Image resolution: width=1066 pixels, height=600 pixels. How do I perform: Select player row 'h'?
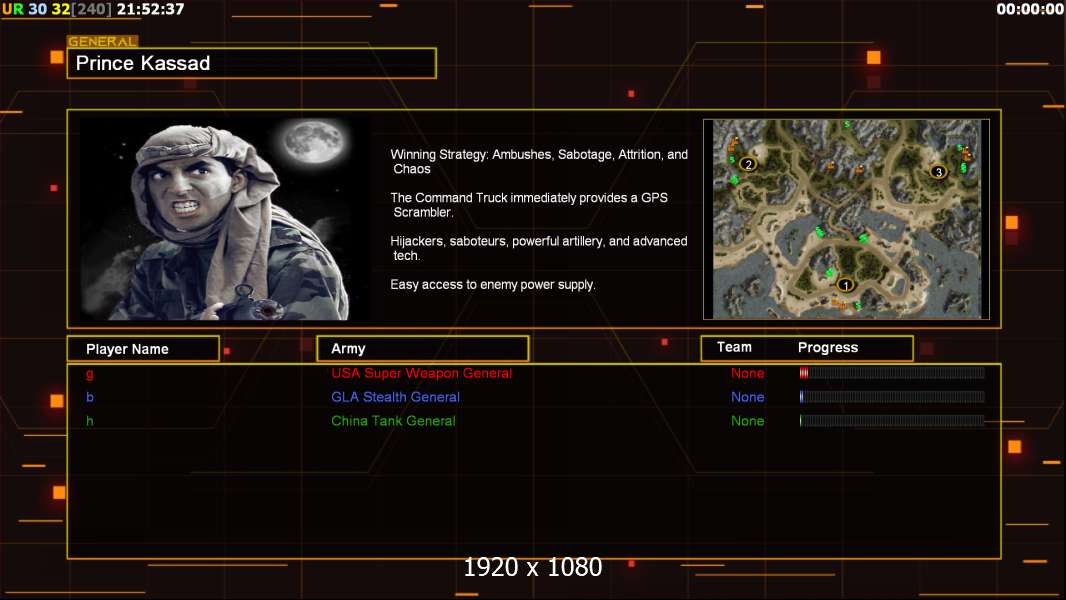pyautogui.click(x=534, y=421)
